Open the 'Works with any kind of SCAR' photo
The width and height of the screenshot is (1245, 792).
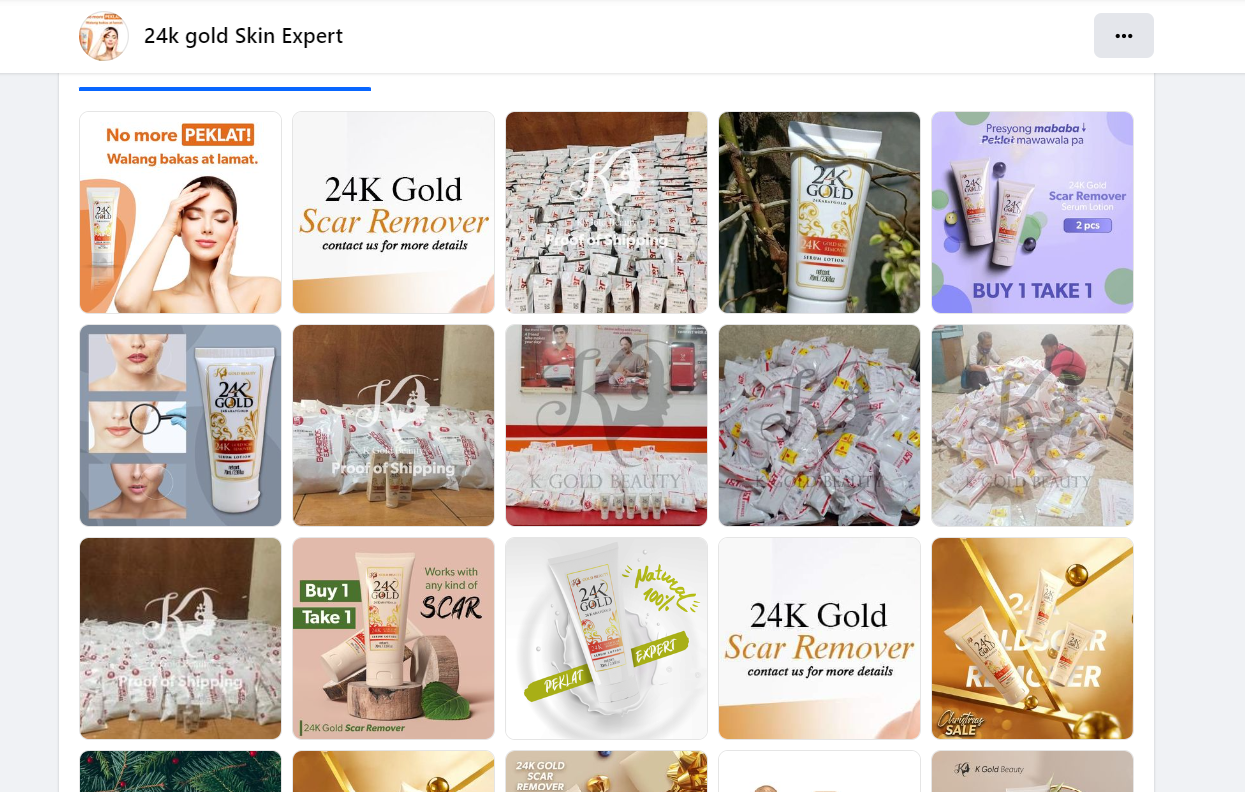(x=394, y=638)
